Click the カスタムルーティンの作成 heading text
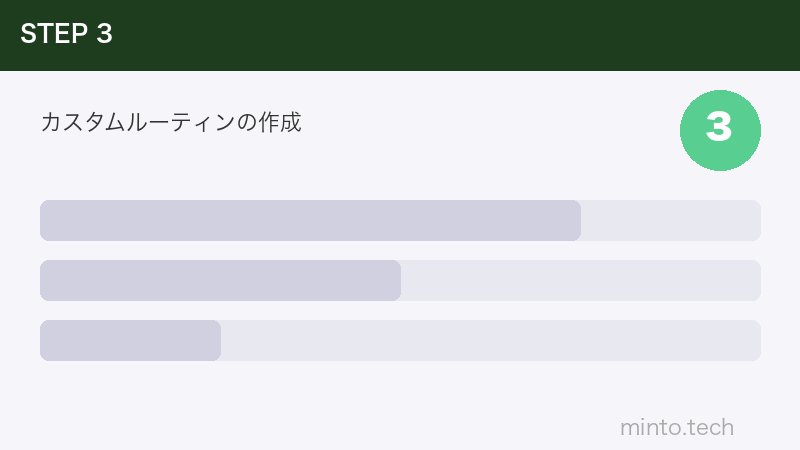Image resolution: width=800 pixels, height=450 pixels. (170, 123)
